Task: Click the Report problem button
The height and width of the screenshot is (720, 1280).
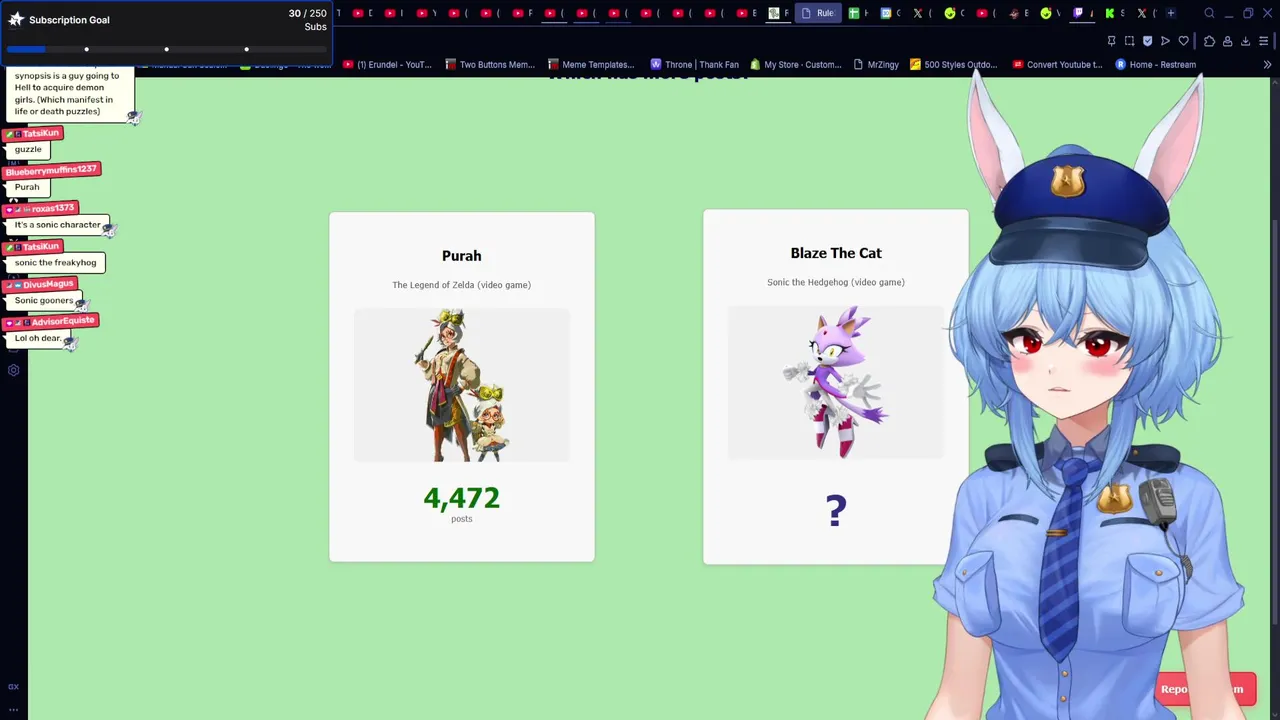Action: (1204, 689)
